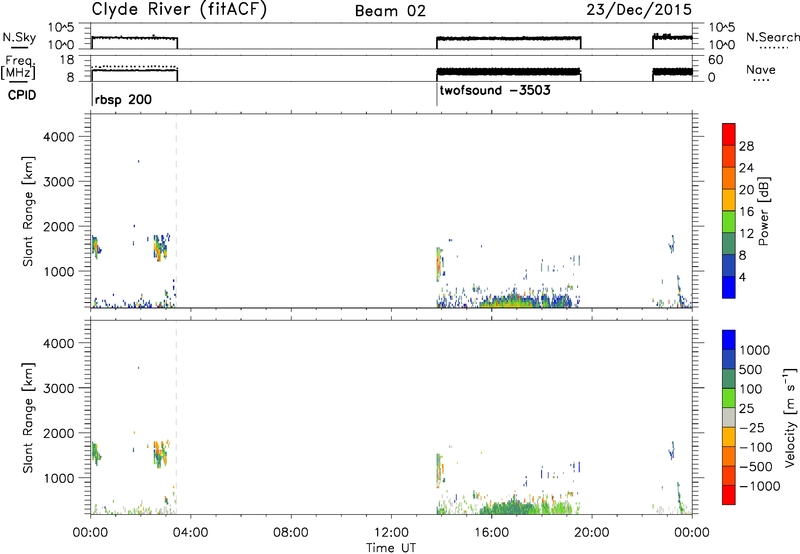
Task: Click the '18' frequency axis value
Action: 66,60
